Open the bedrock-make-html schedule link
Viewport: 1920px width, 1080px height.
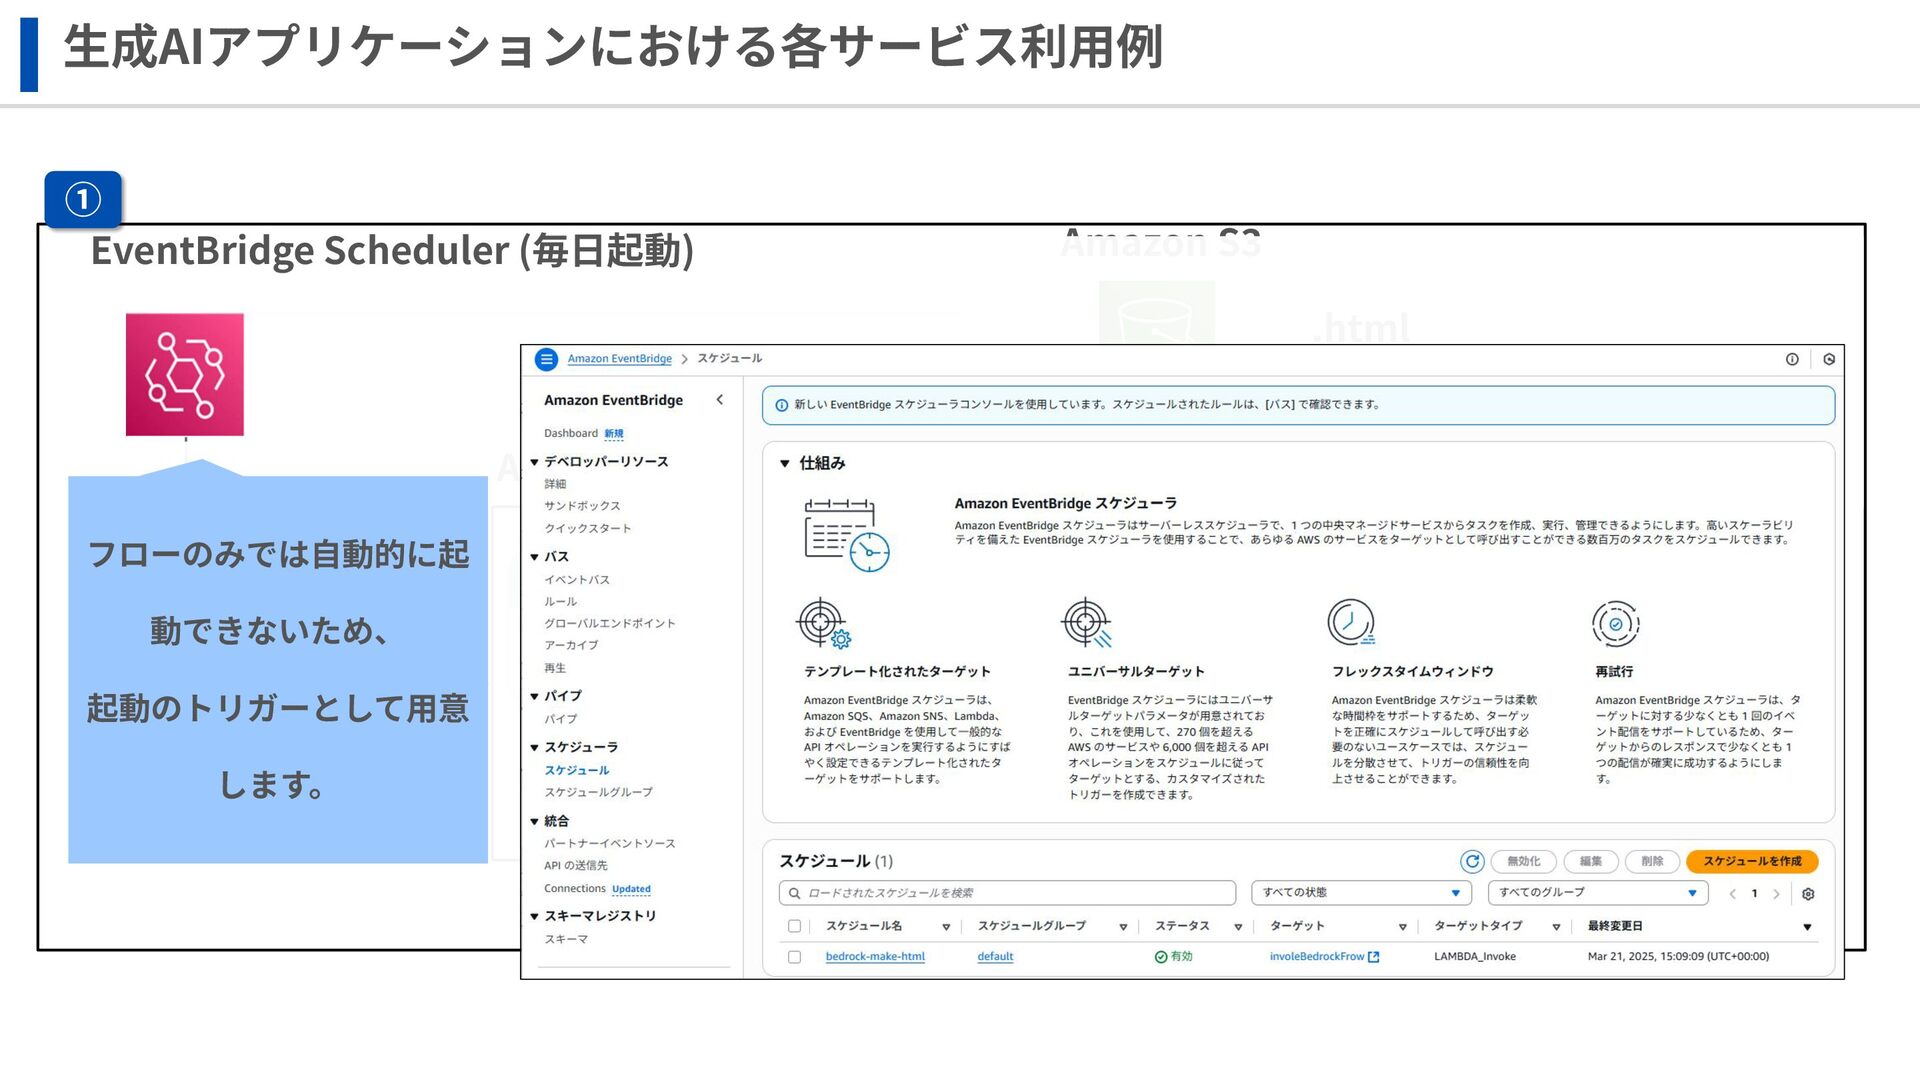(x=875, y=957)
